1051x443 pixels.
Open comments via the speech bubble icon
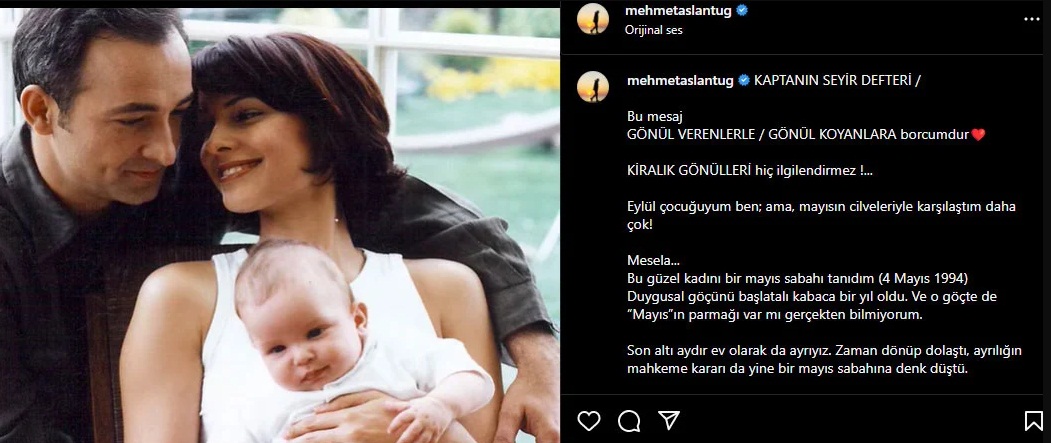pyautogui.click(x=629, y=420)
